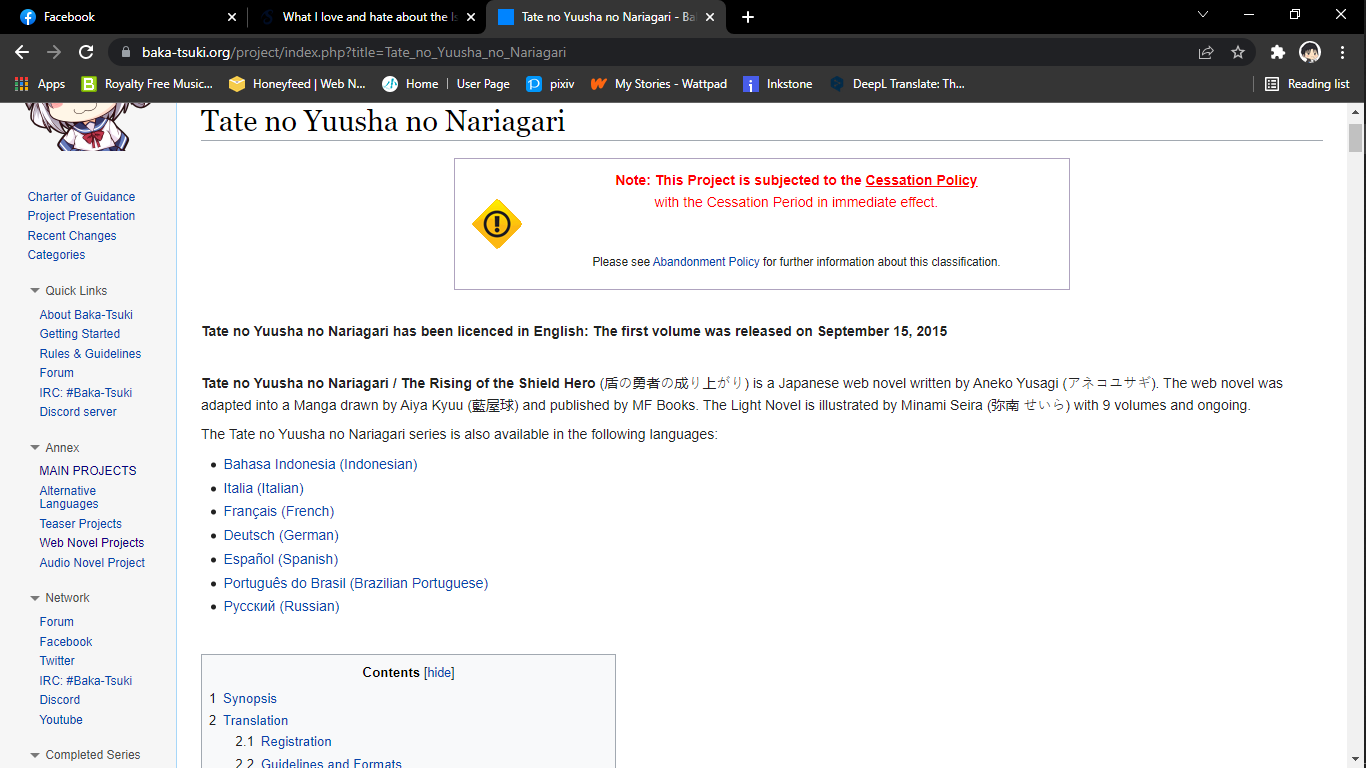Open the Français (French) translation link
This screenshot has width=1366, height=768.
(278, 511)
